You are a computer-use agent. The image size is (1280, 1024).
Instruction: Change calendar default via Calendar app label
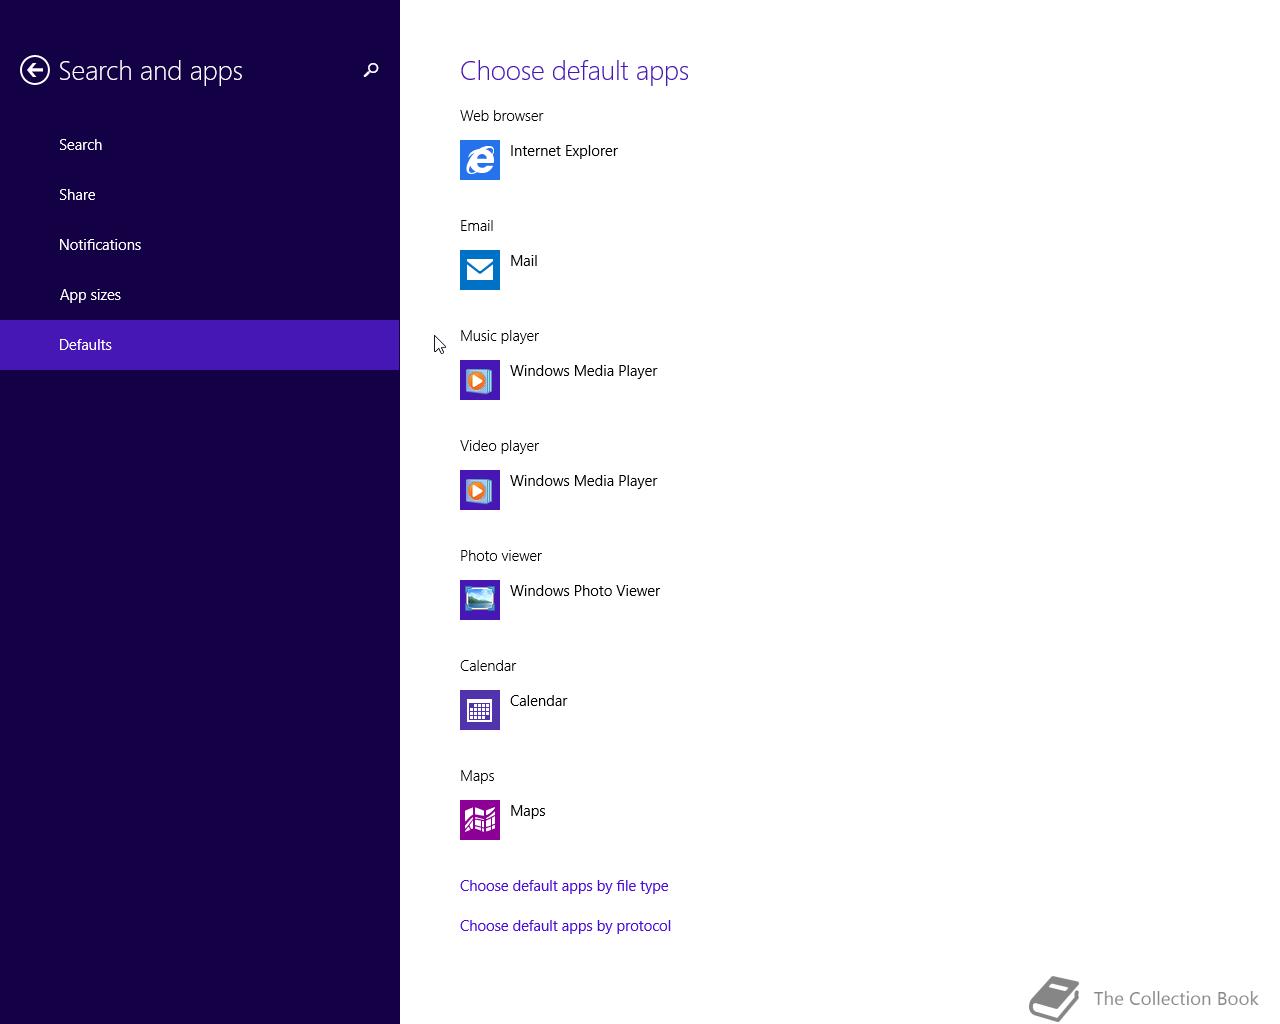(x=539, y=701)
